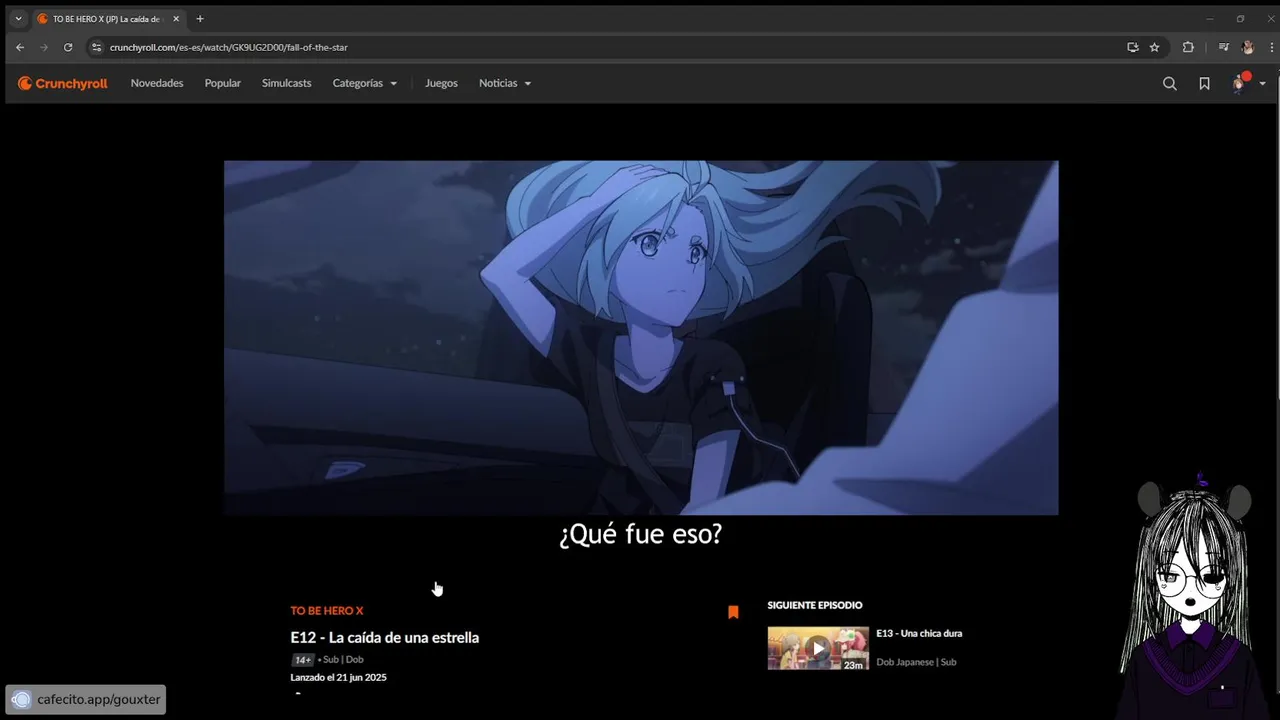Open Chrome three-dot menu

coord(1271,47)
